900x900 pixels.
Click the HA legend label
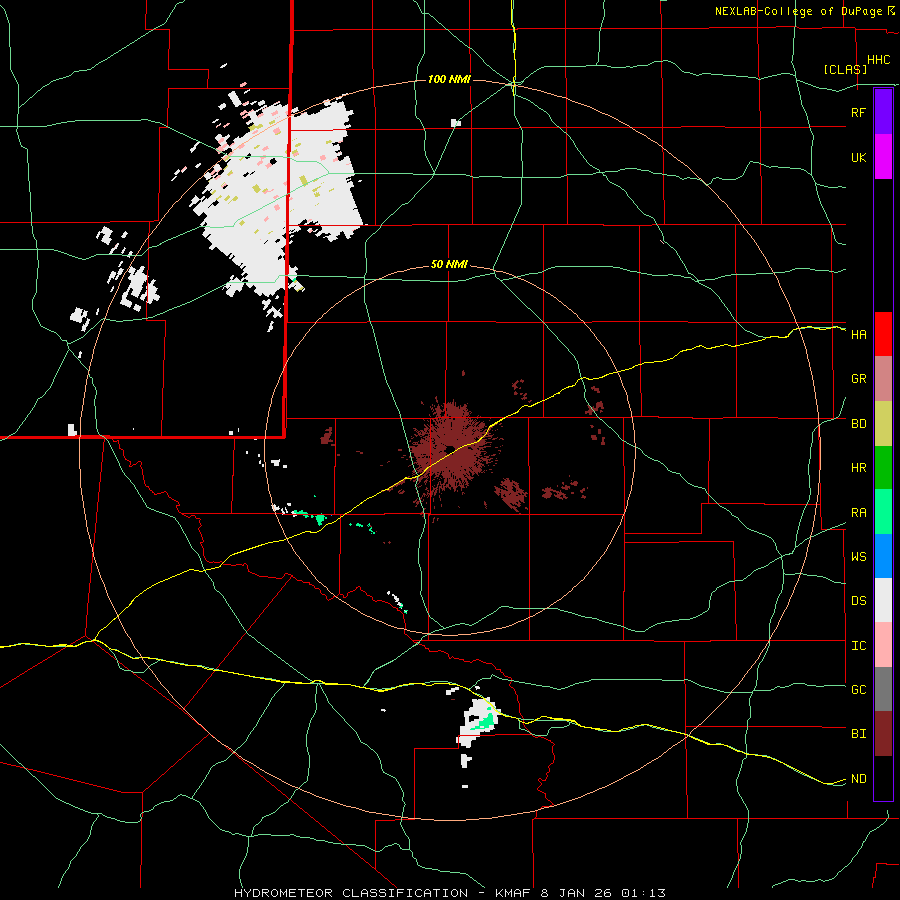pyautogui.click(x=858, y=334)
